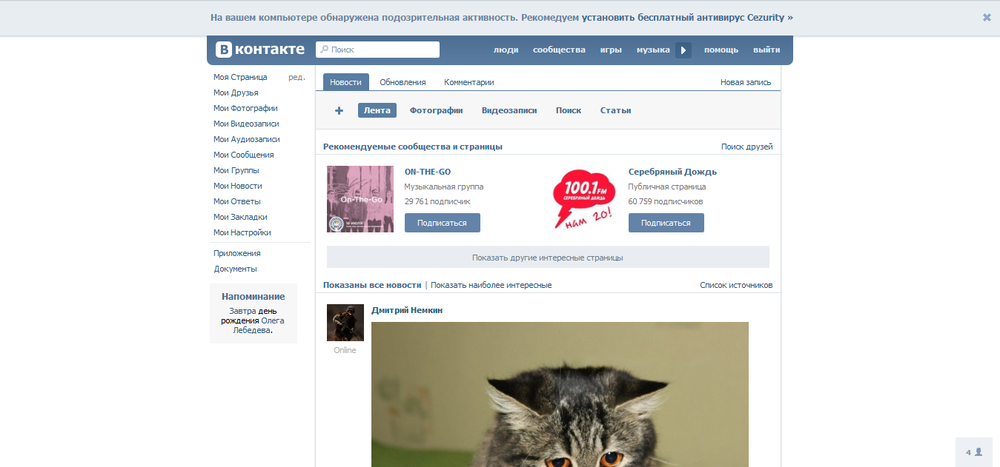Close the suspicious activity warning banner
Viewport: 1000px width, 467px height.
coord(986,17)
